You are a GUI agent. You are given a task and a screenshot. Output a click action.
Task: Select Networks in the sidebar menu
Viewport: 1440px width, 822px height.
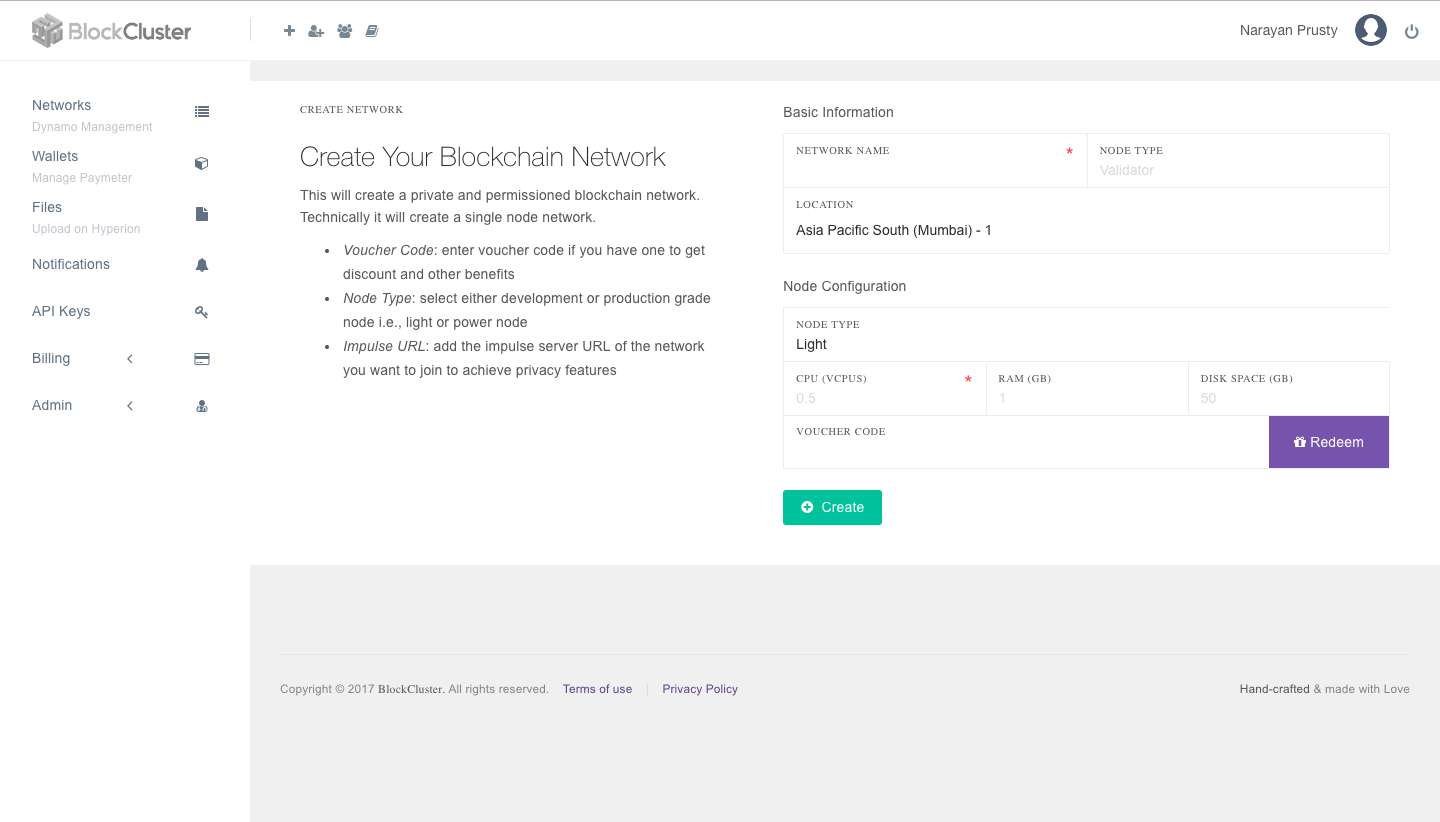point(61,105)
